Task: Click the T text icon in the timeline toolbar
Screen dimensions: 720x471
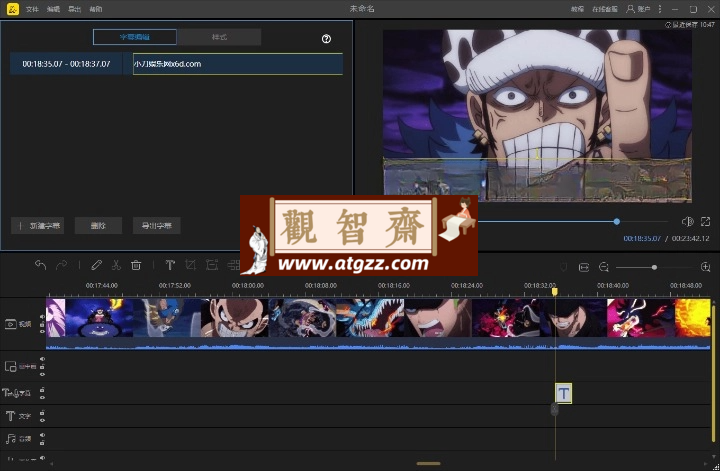Action: 170,265
